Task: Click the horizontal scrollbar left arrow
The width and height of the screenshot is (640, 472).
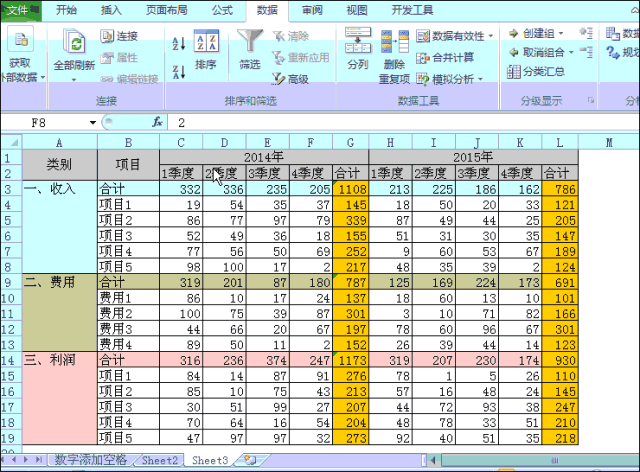Action: 433,460
